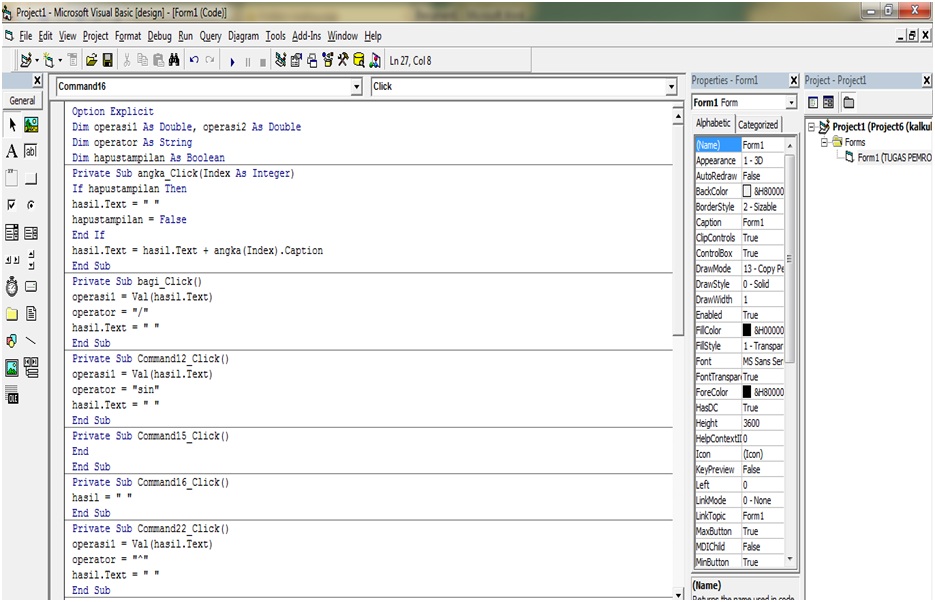Viewport: 935px width, 602px height.
Task: Open the Command16 object dropdown
Action: (x=357, y=87)
